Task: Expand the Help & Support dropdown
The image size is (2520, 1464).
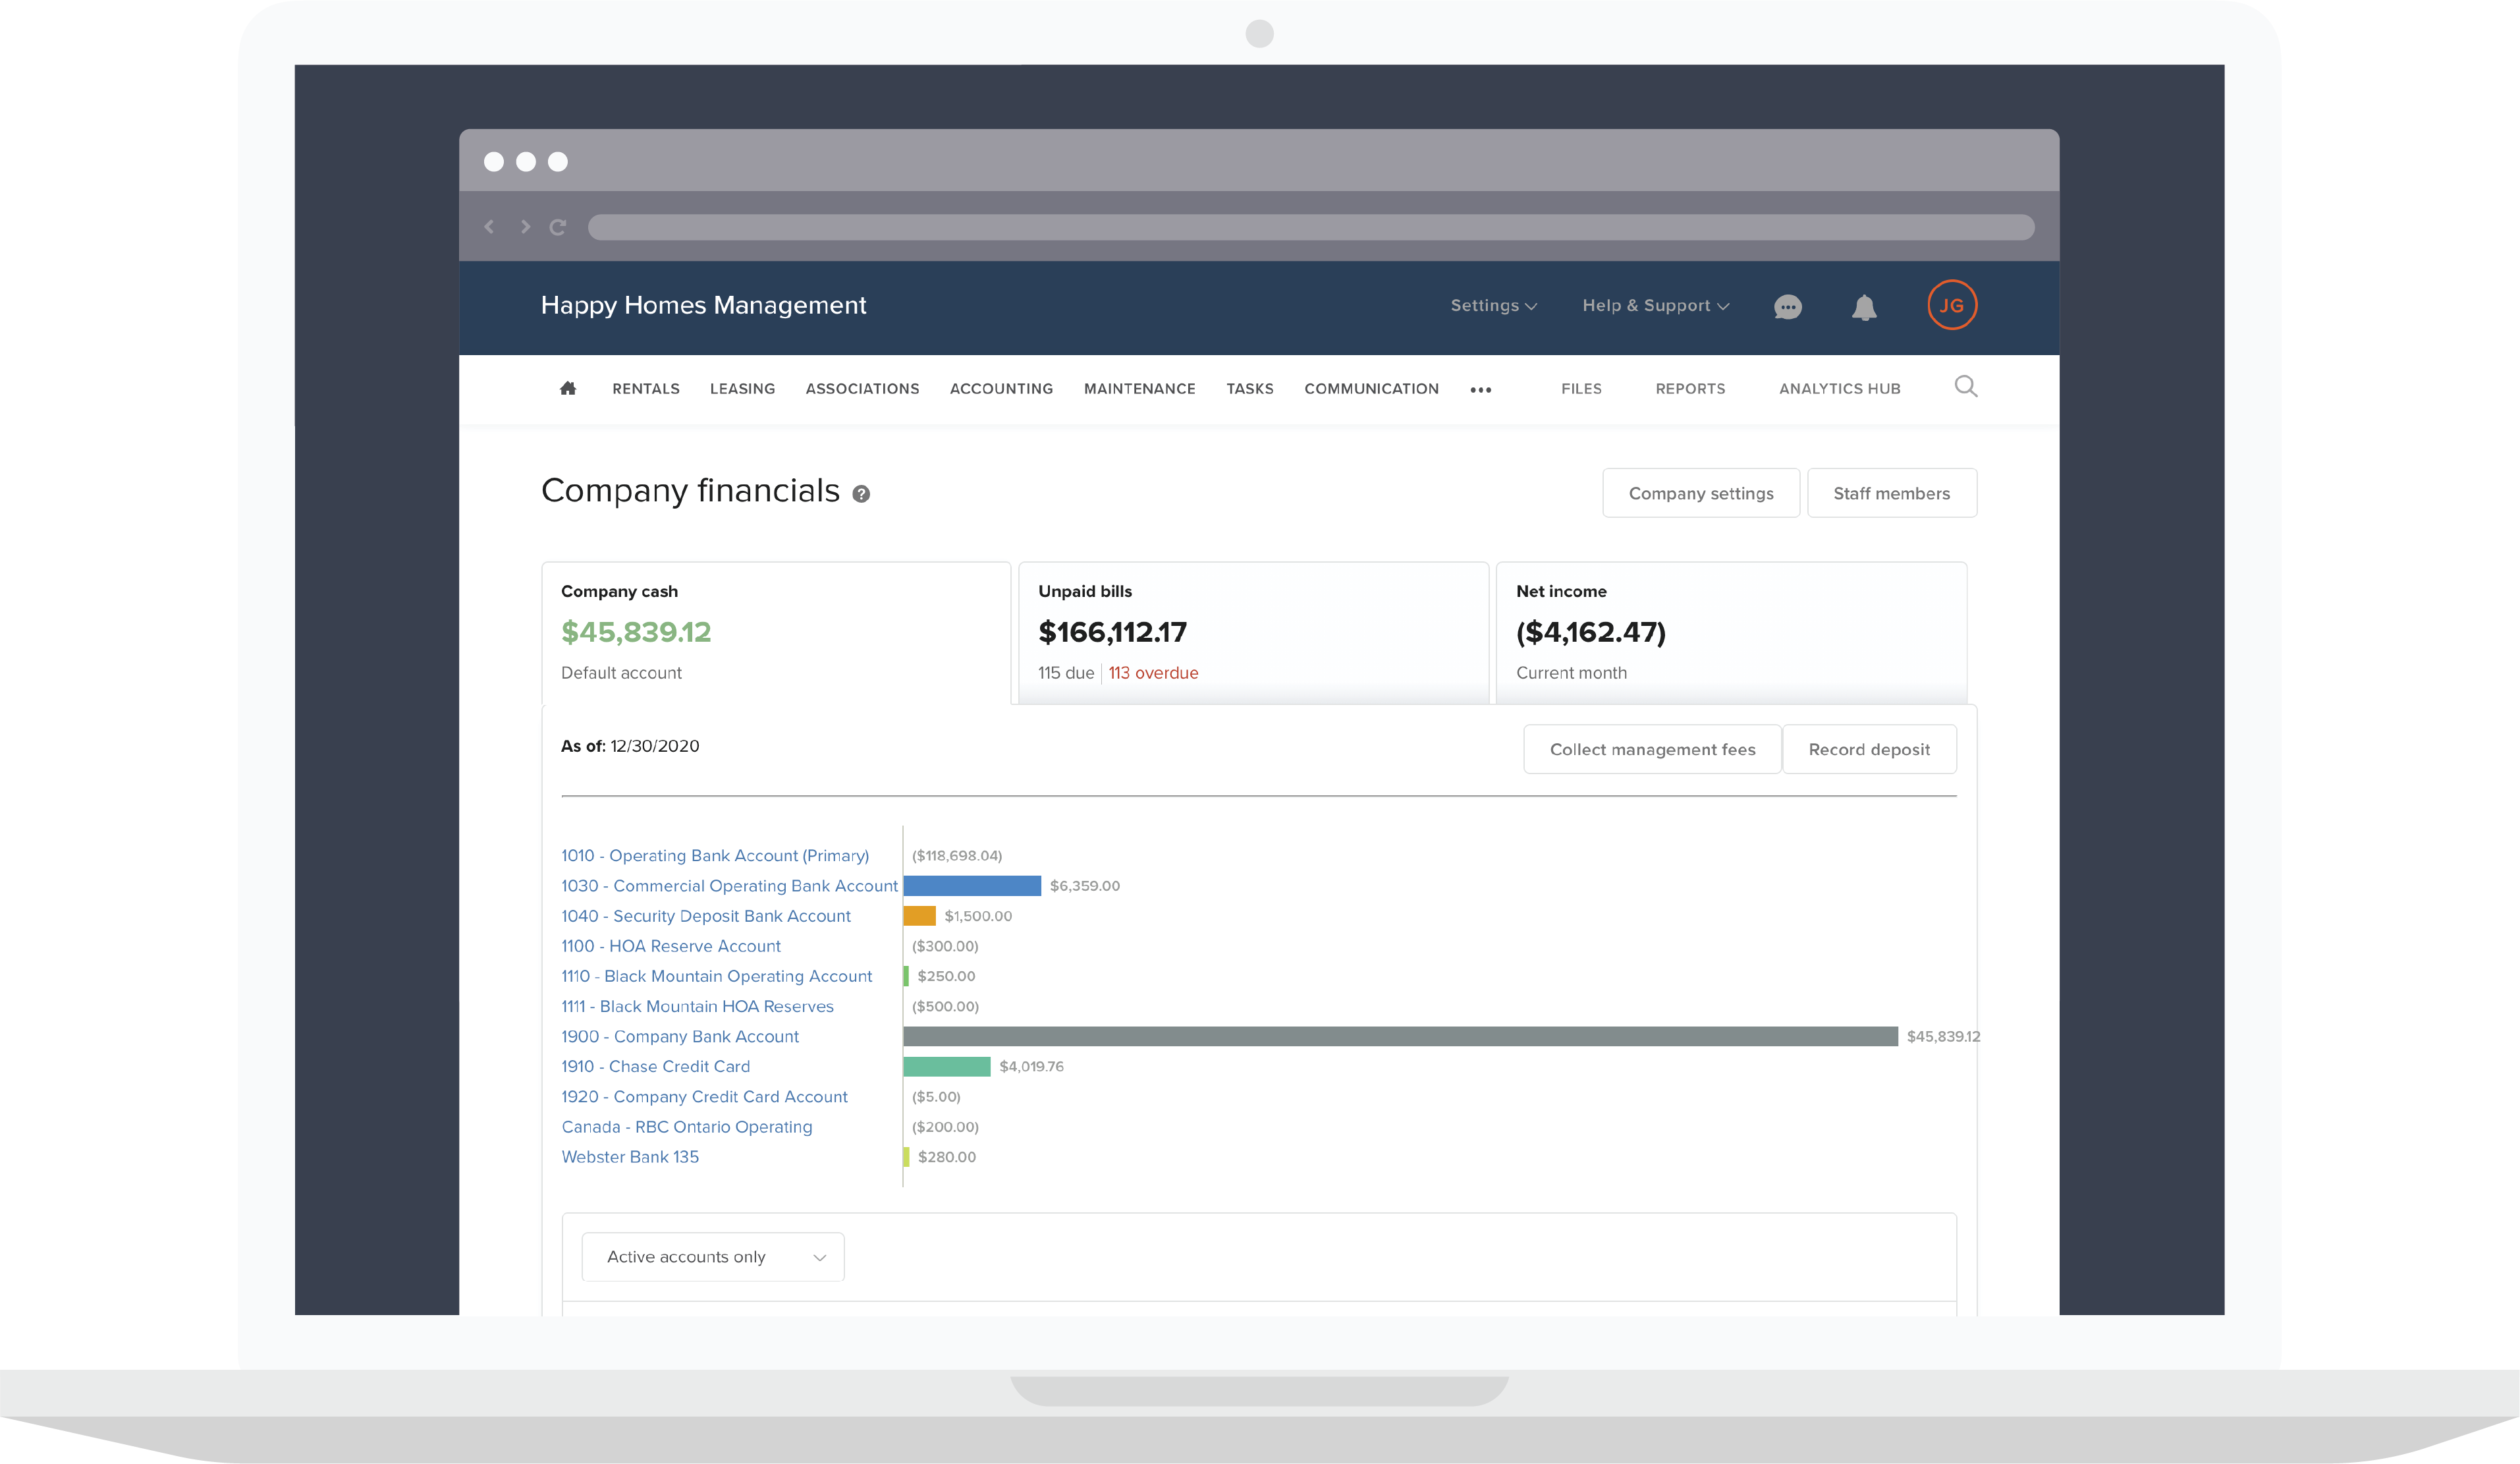Action: point(1656,306)
